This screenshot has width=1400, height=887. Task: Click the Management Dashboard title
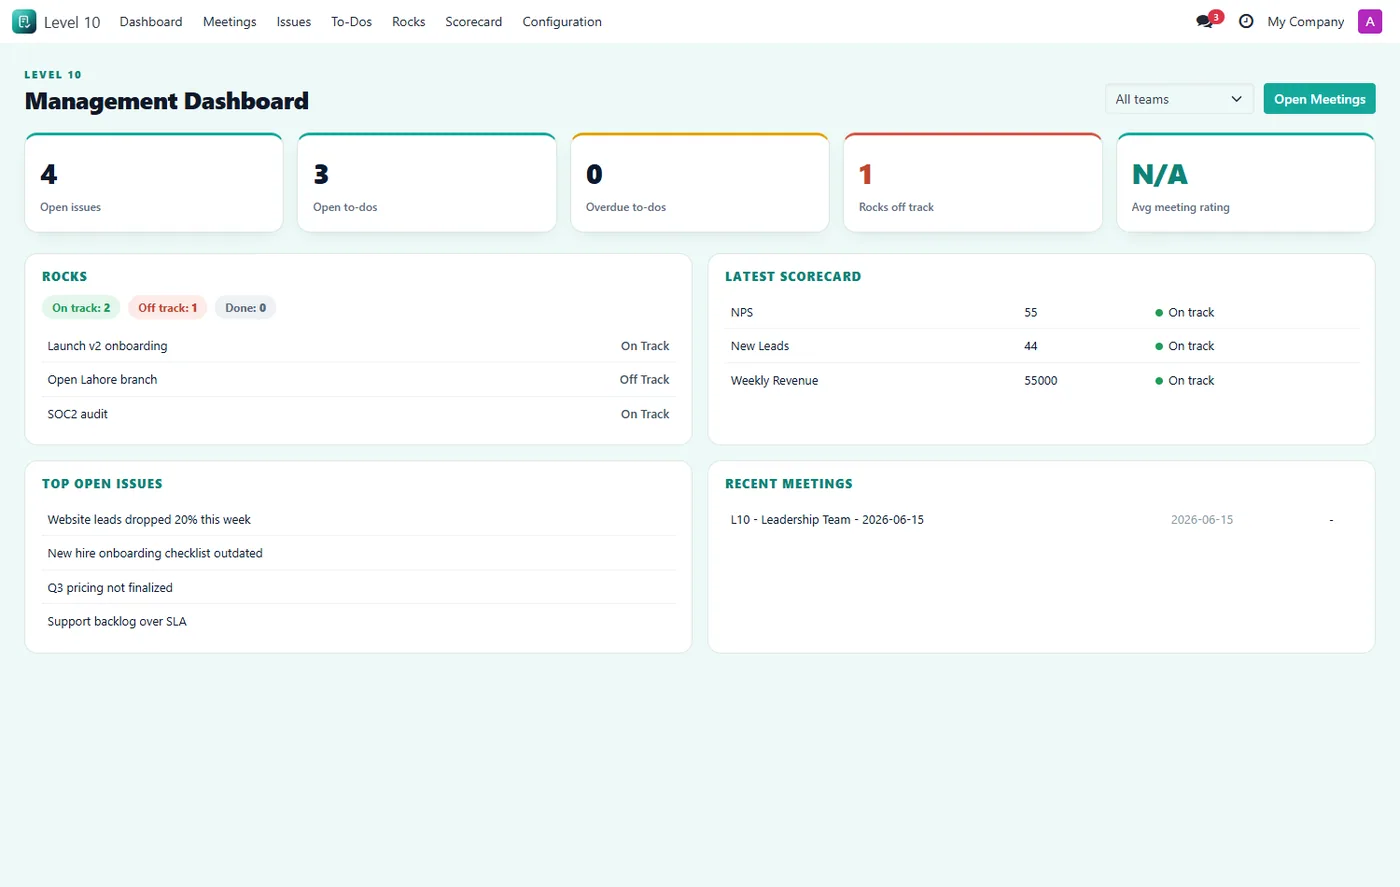pyautogui.click(x=167, y=101)
